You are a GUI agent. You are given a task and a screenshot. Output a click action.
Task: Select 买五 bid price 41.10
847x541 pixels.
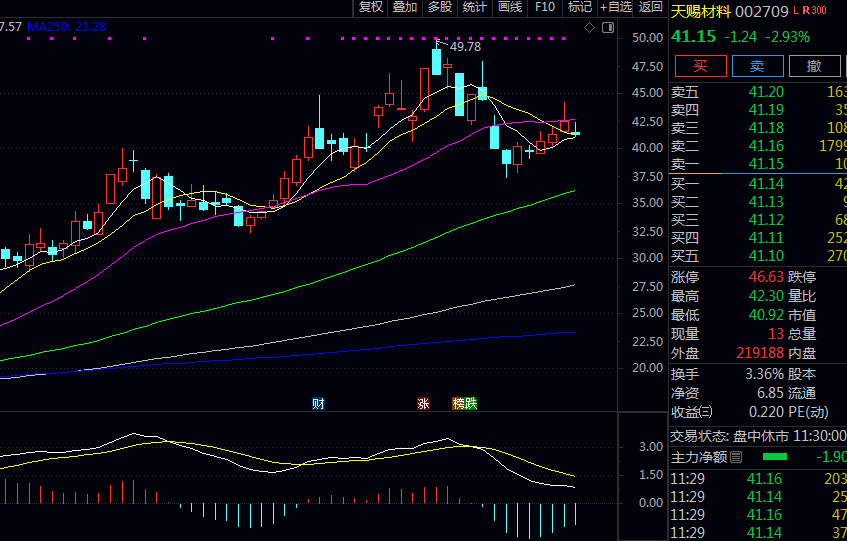(766, 255)
